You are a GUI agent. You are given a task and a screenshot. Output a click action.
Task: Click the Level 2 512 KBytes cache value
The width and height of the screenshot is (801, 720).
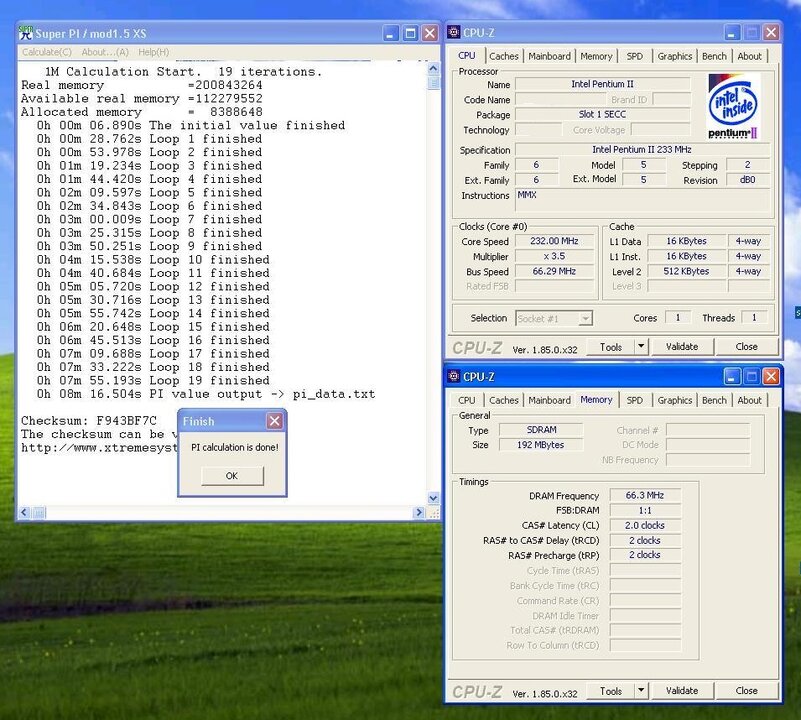point(686,271)
